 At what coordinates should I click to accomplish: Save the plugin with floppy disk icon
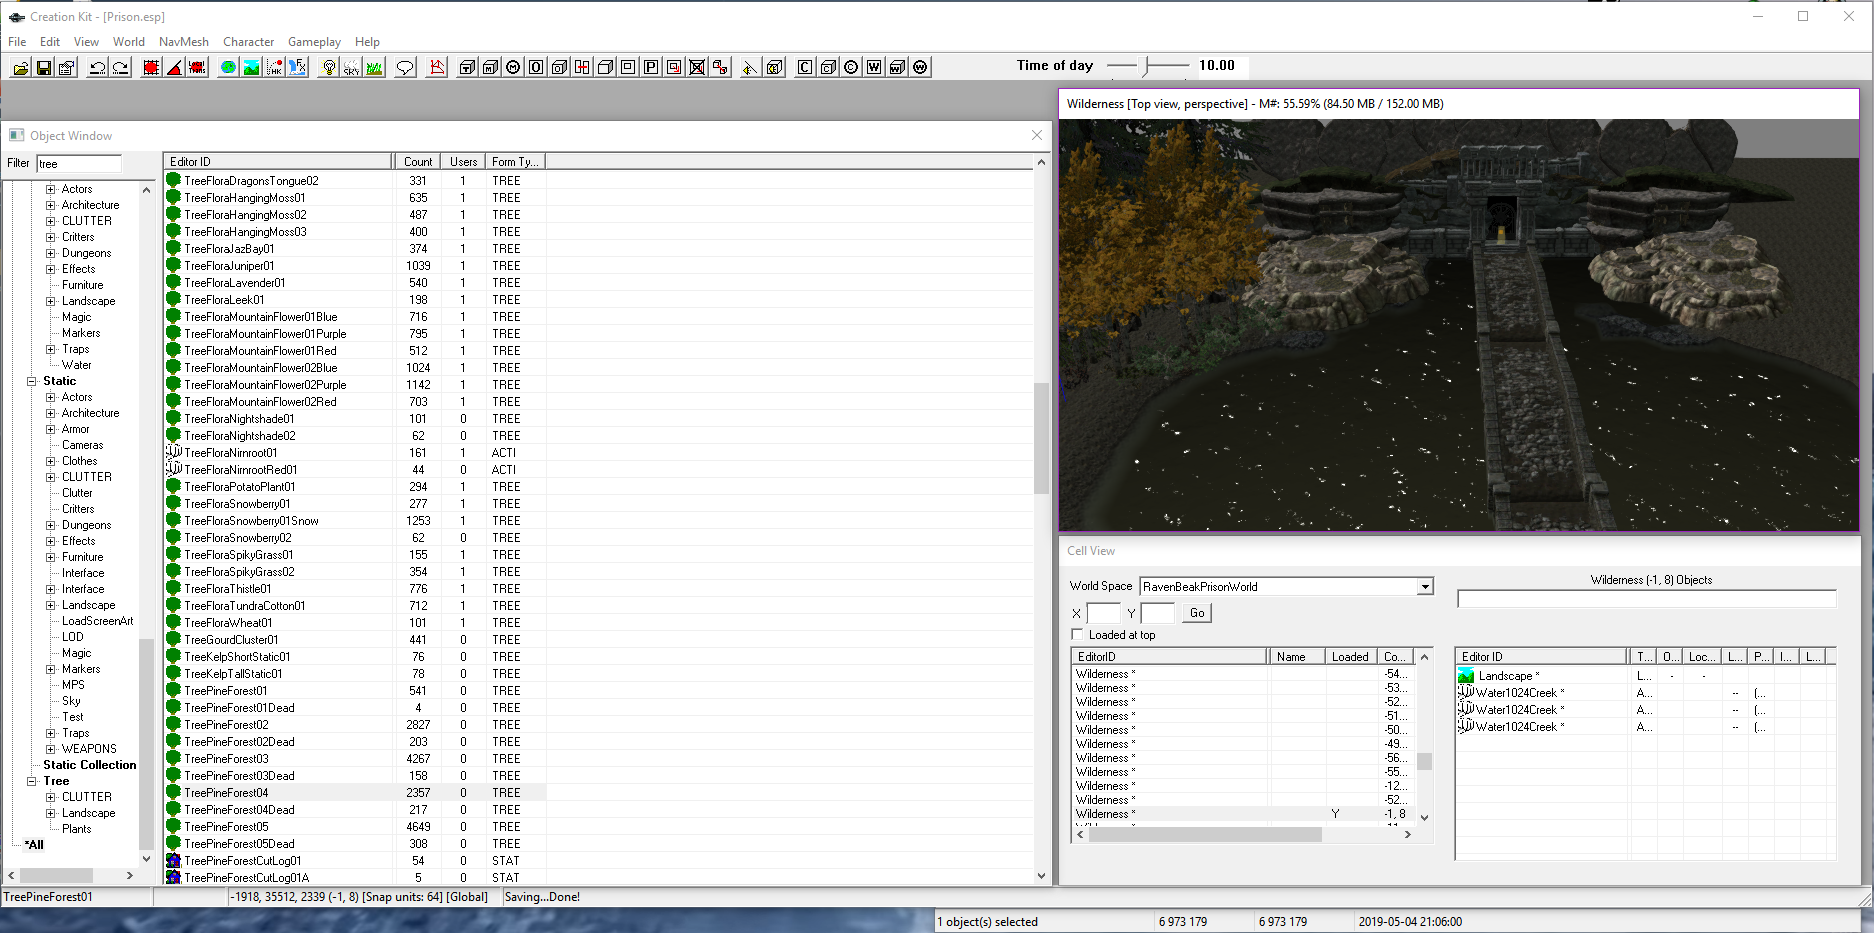(x=43, y=67)
